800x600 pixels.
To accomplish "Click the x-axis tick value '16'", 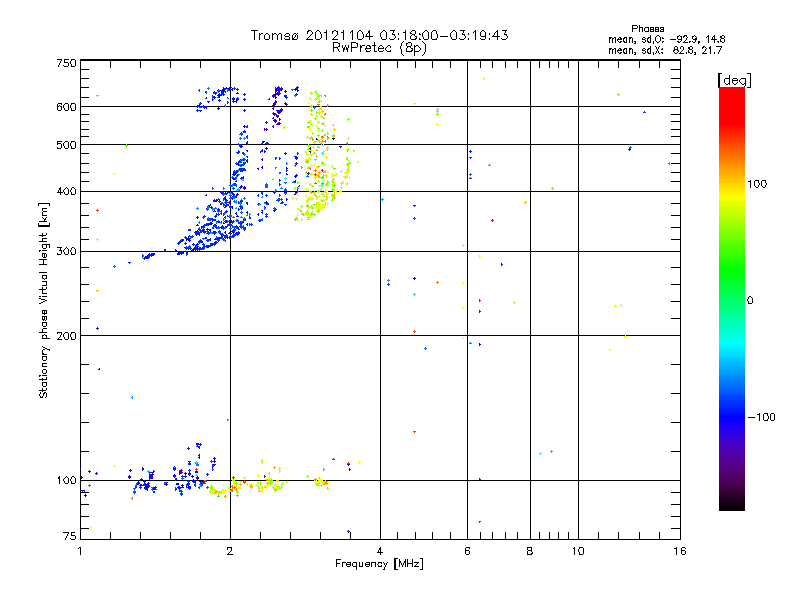I will pyautogui.click(x=680, y=551).
